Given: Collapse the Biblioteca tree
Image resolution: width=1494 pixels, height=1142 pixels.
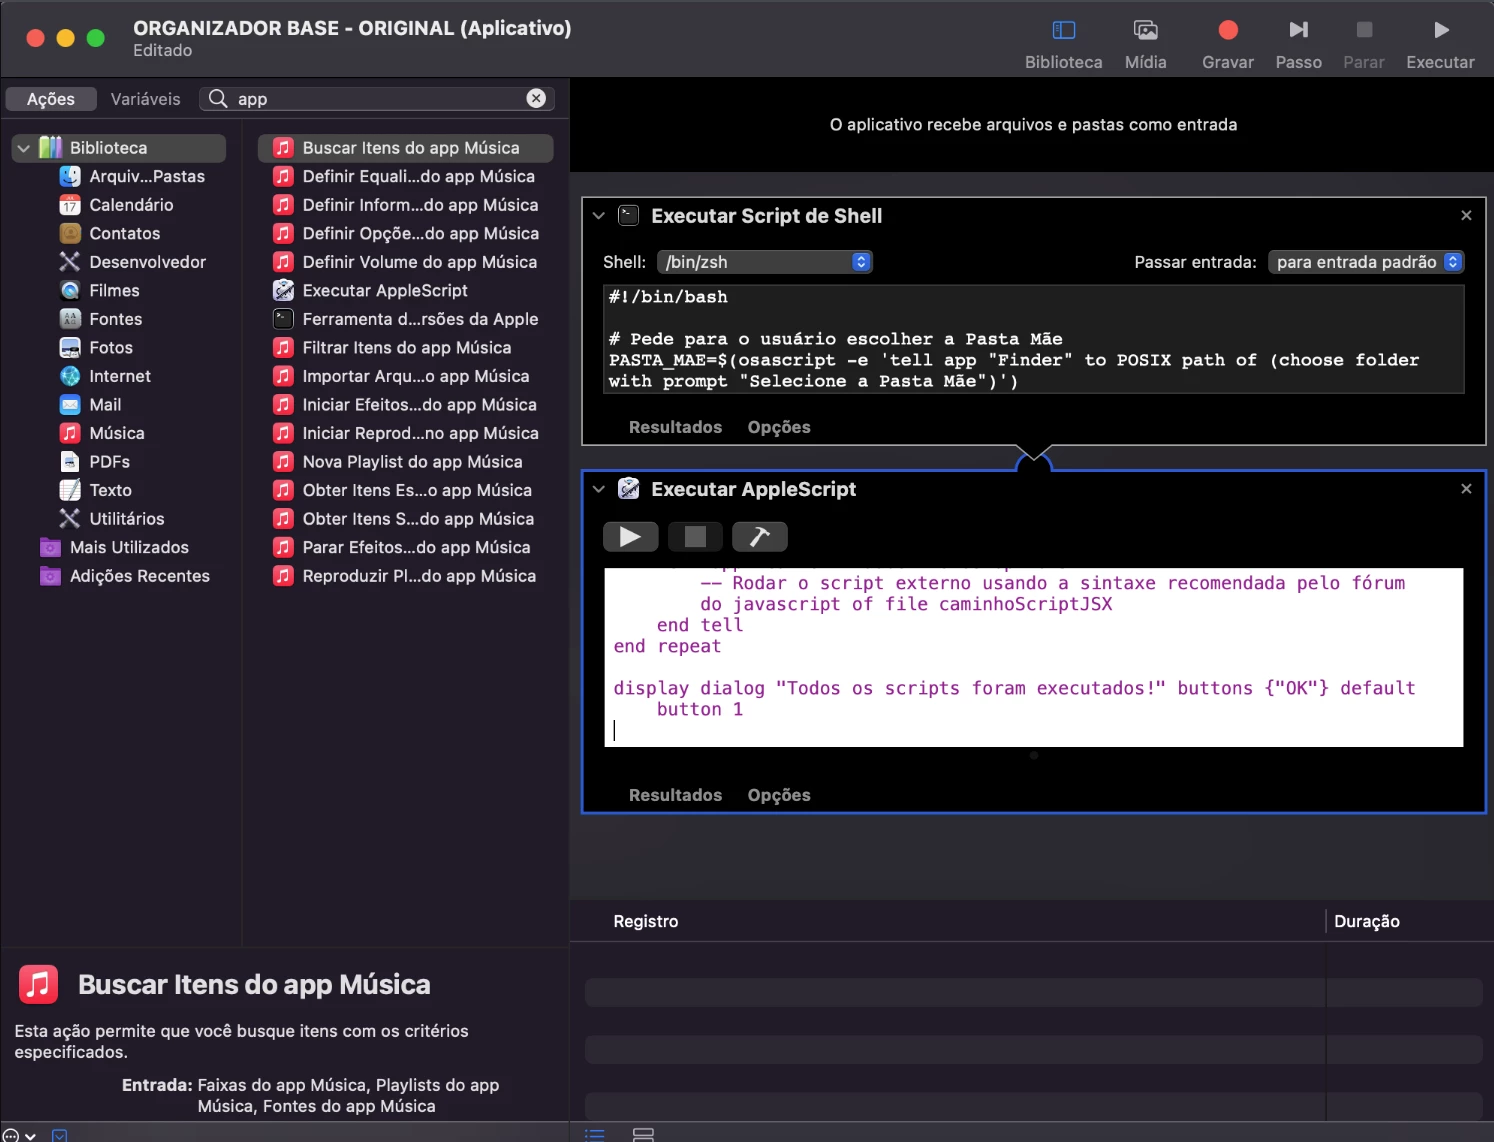Looking at the screenshot, I should (x=23, y=148).
